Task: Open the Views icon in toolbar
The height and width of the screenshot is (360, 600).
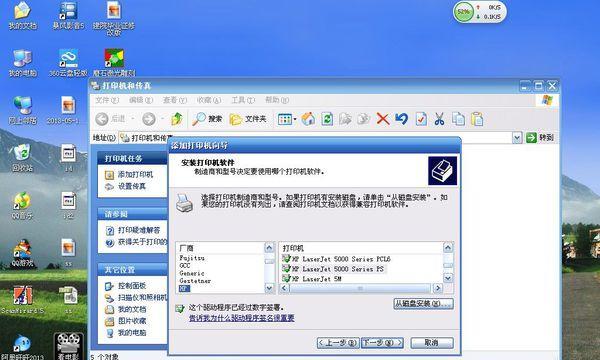Action: [285, 119]
